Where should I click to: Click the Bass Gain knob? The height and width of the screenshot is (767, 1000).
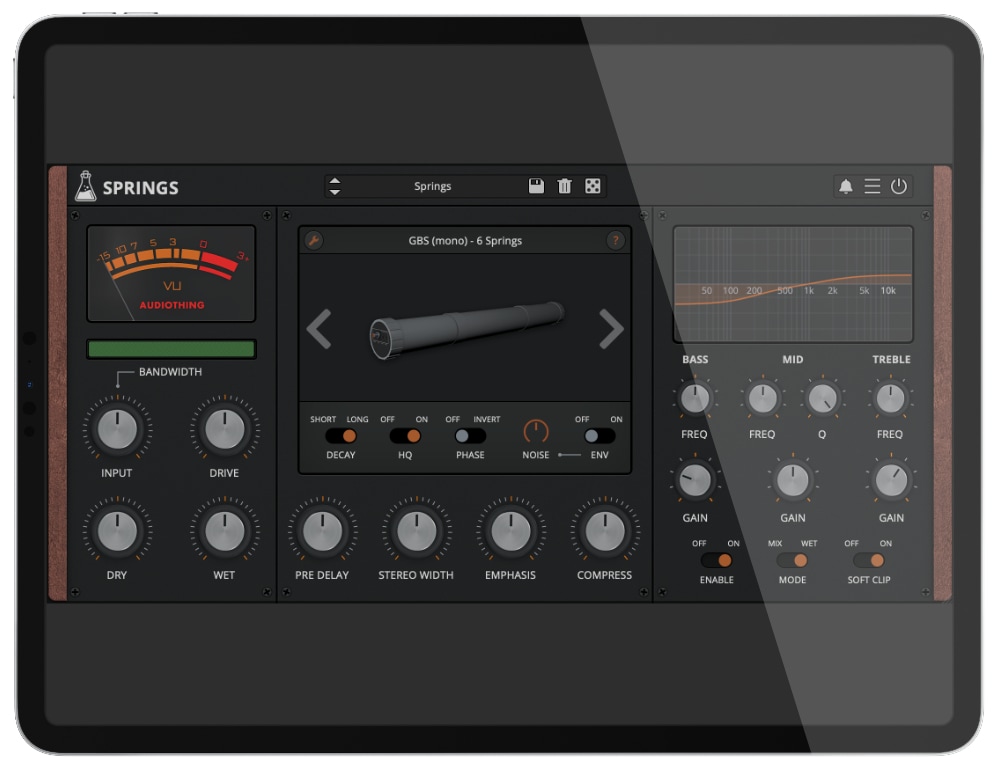(x=695, y=480)
